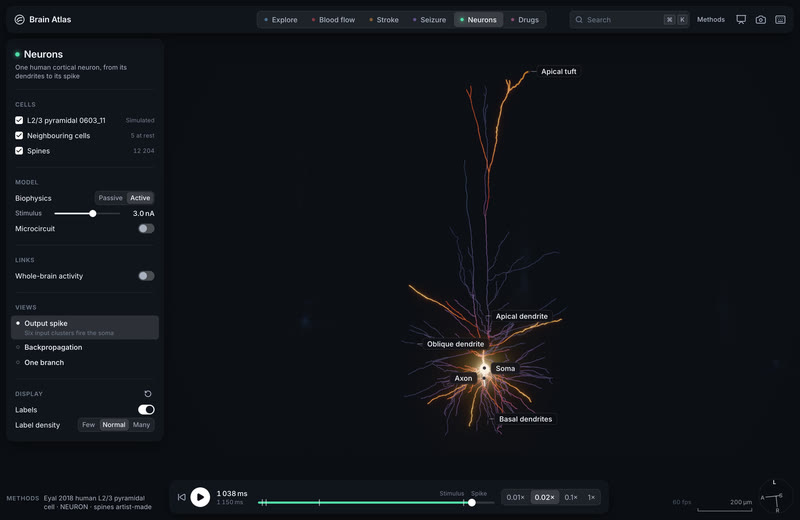Viewport: 800px width, 520px height.
Task: Click the Stimulus marker on timeline
Action: [452, 493]
